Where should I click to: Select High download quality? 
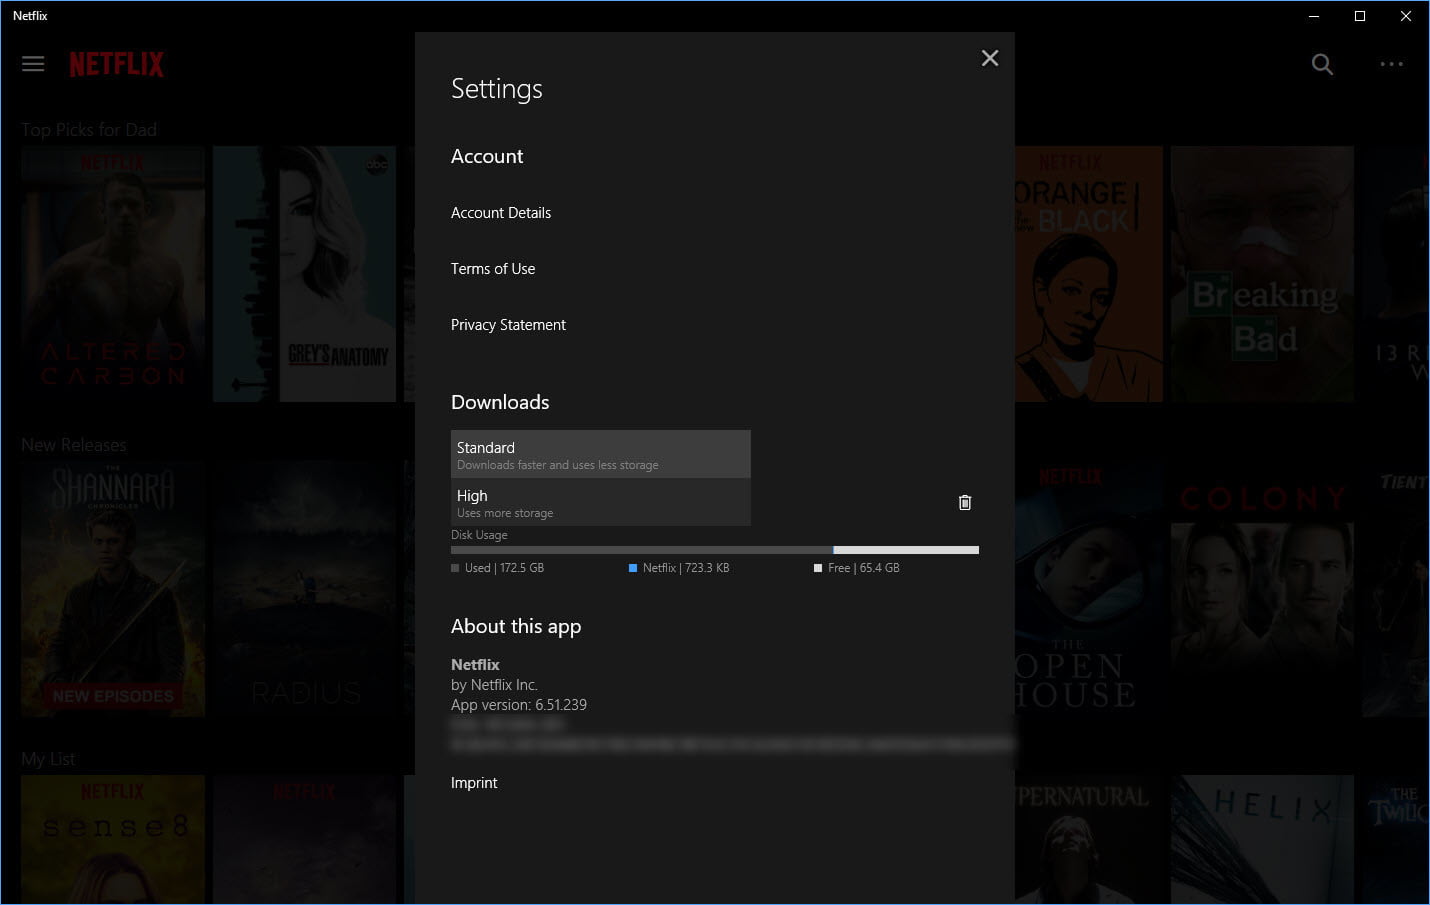(x=600, y=502)
